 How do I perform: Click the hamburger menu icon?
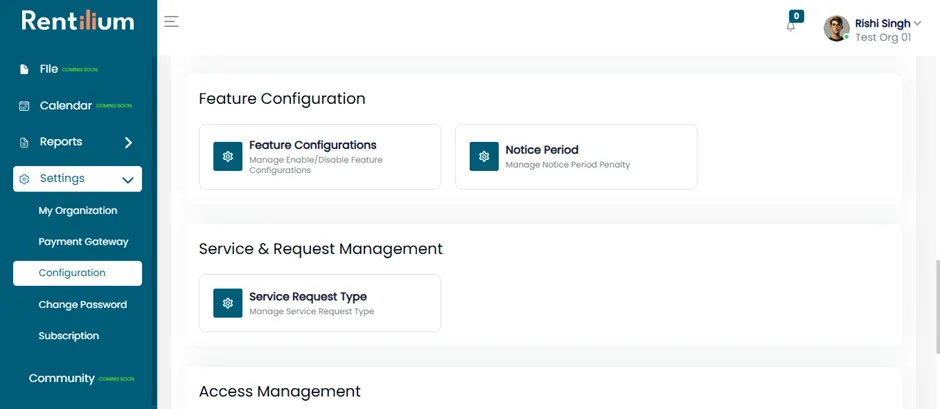[171, 22]
